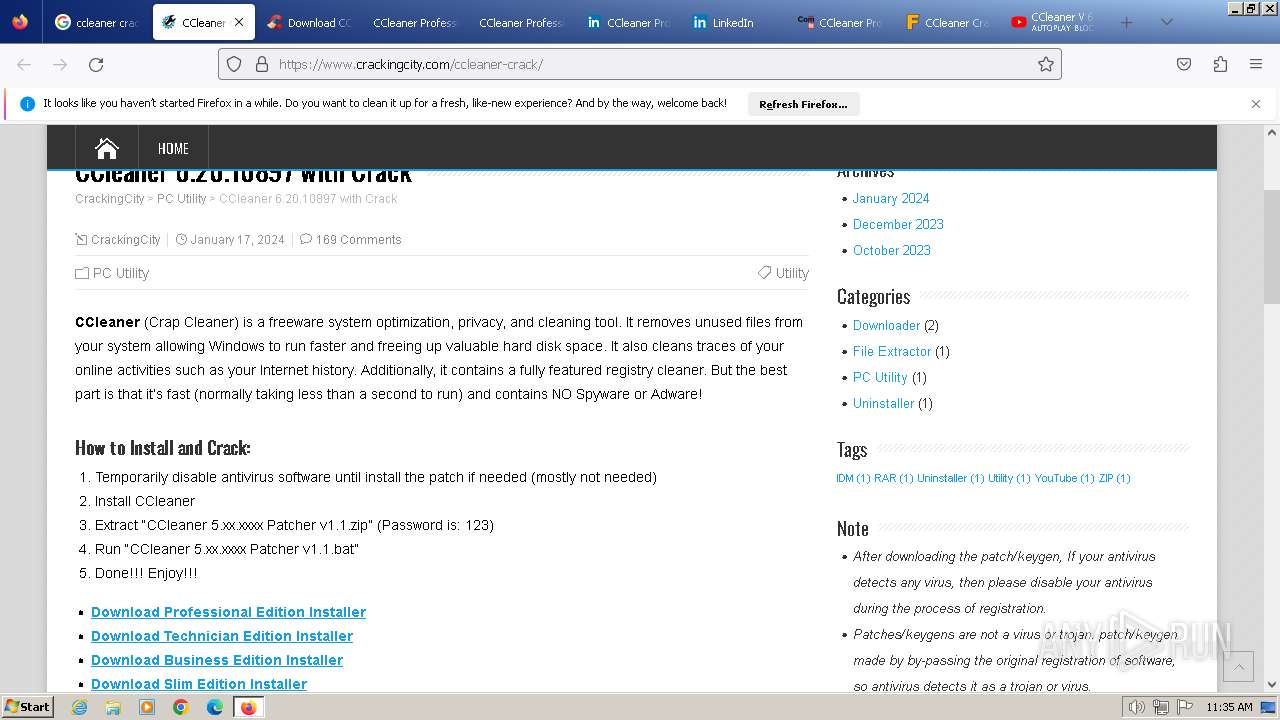Dismiss the Refresh Firefox notification bar
1280x720 pixels.
pos(1256,103)
